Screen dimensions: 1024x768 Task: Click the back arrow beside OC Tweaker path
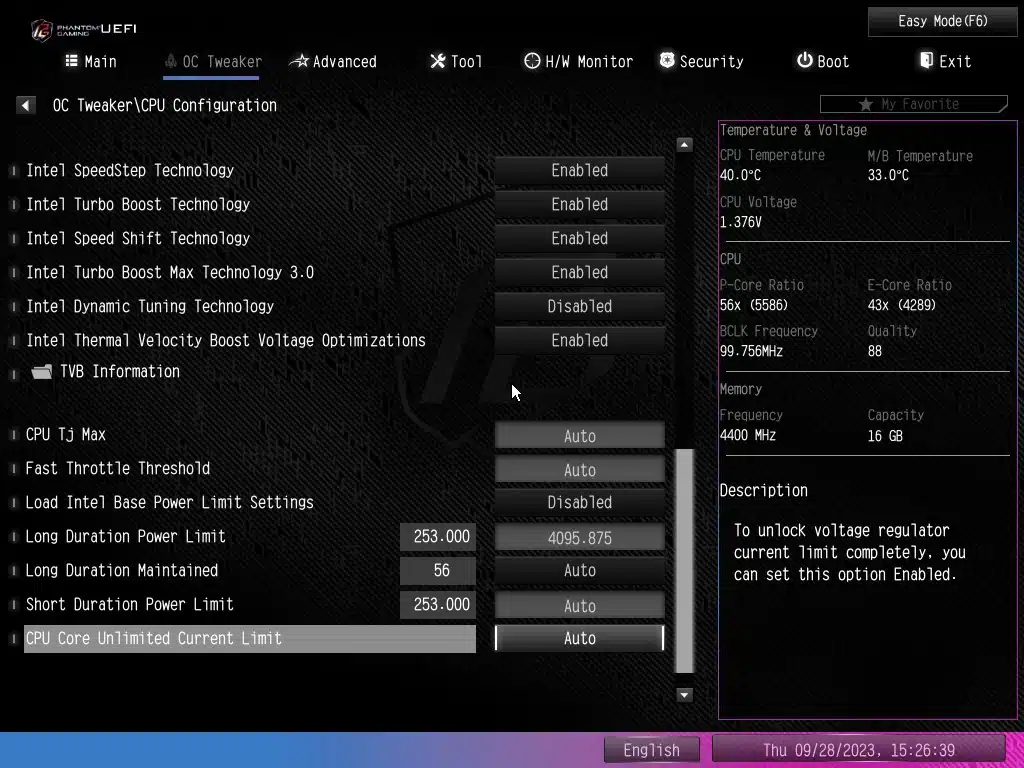coord(25,105)
